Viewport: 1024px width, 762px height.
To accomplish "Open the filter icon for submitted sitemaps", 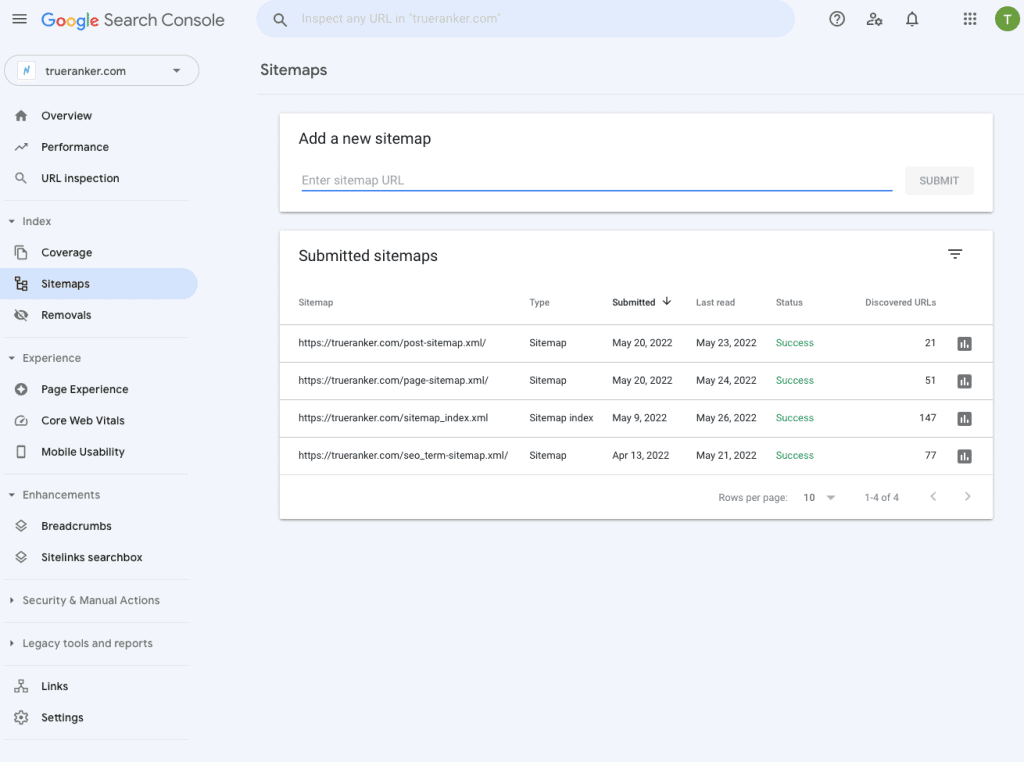I will pos(955,254).
